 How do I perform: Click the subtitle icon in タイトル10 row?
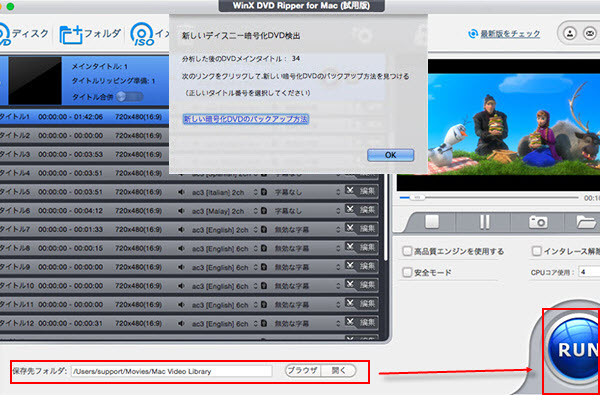point(264,286)
